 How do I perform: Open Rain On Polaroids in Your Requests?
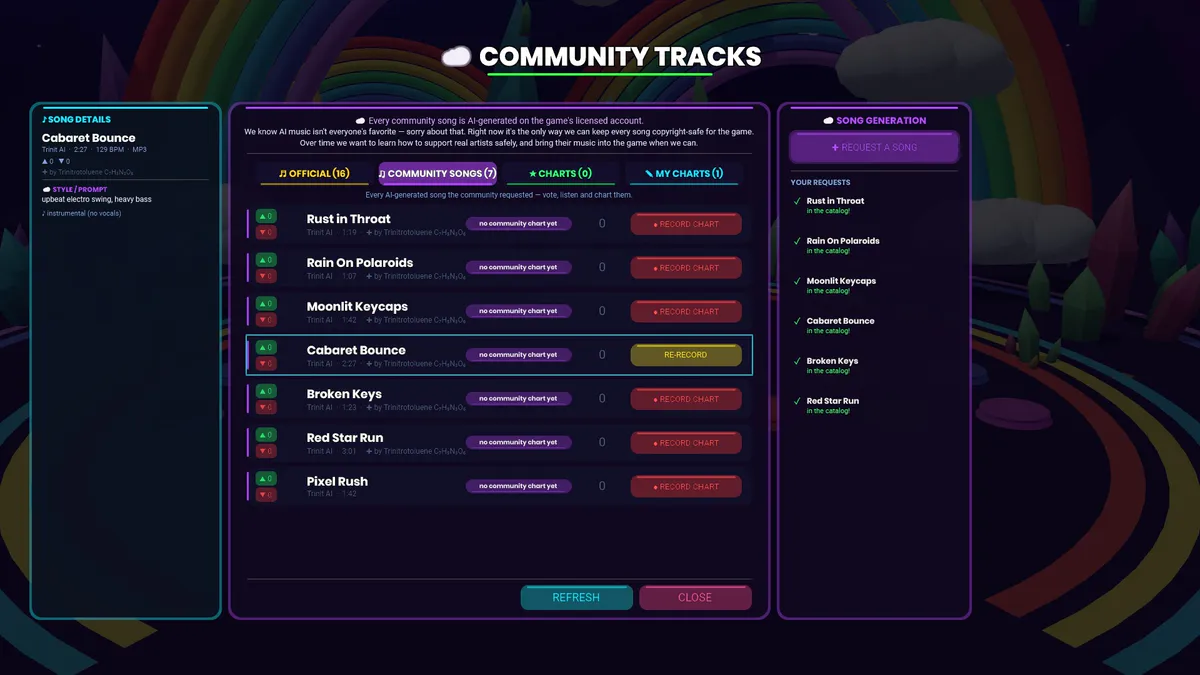(843, 241)
